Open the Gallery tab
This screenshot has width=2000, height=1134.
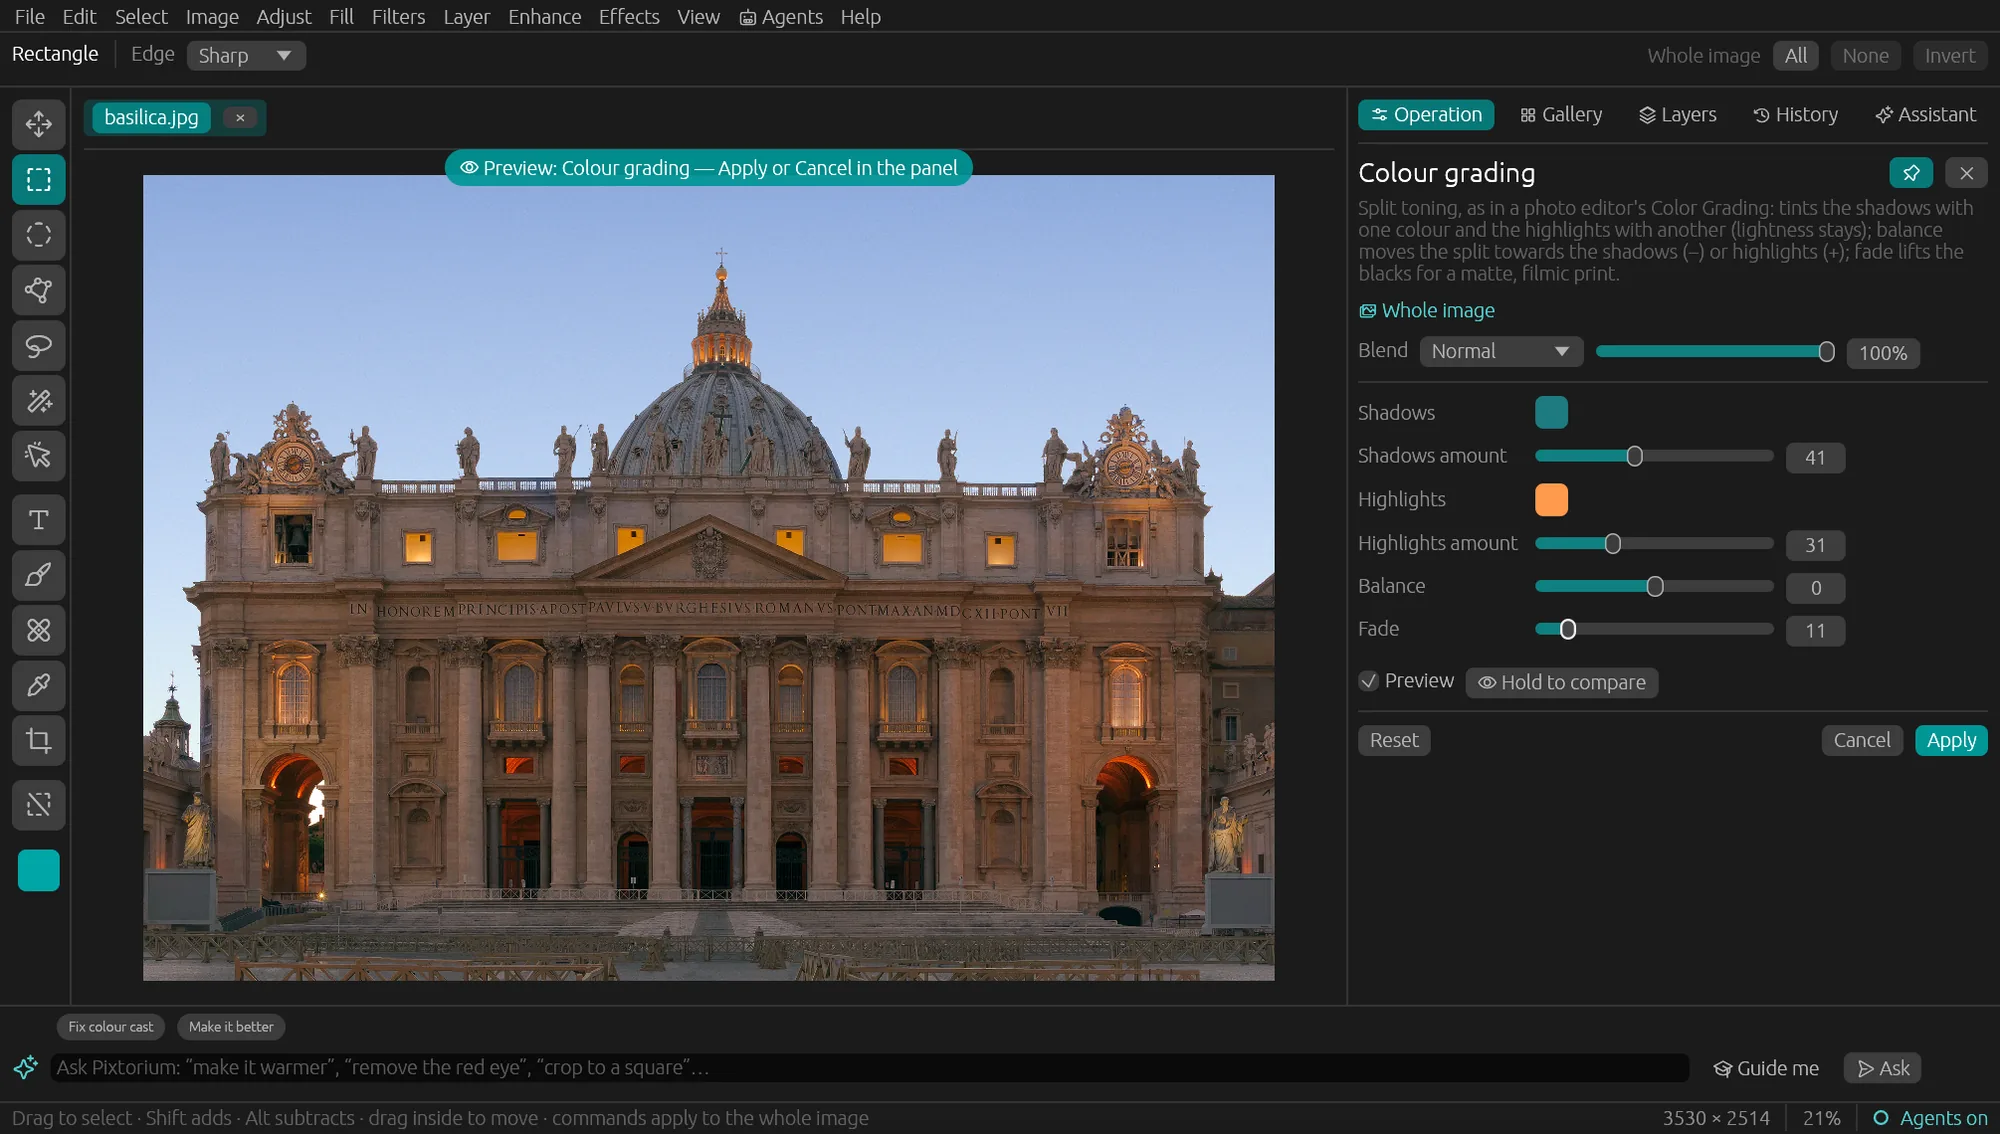[x=1561, y=115]
